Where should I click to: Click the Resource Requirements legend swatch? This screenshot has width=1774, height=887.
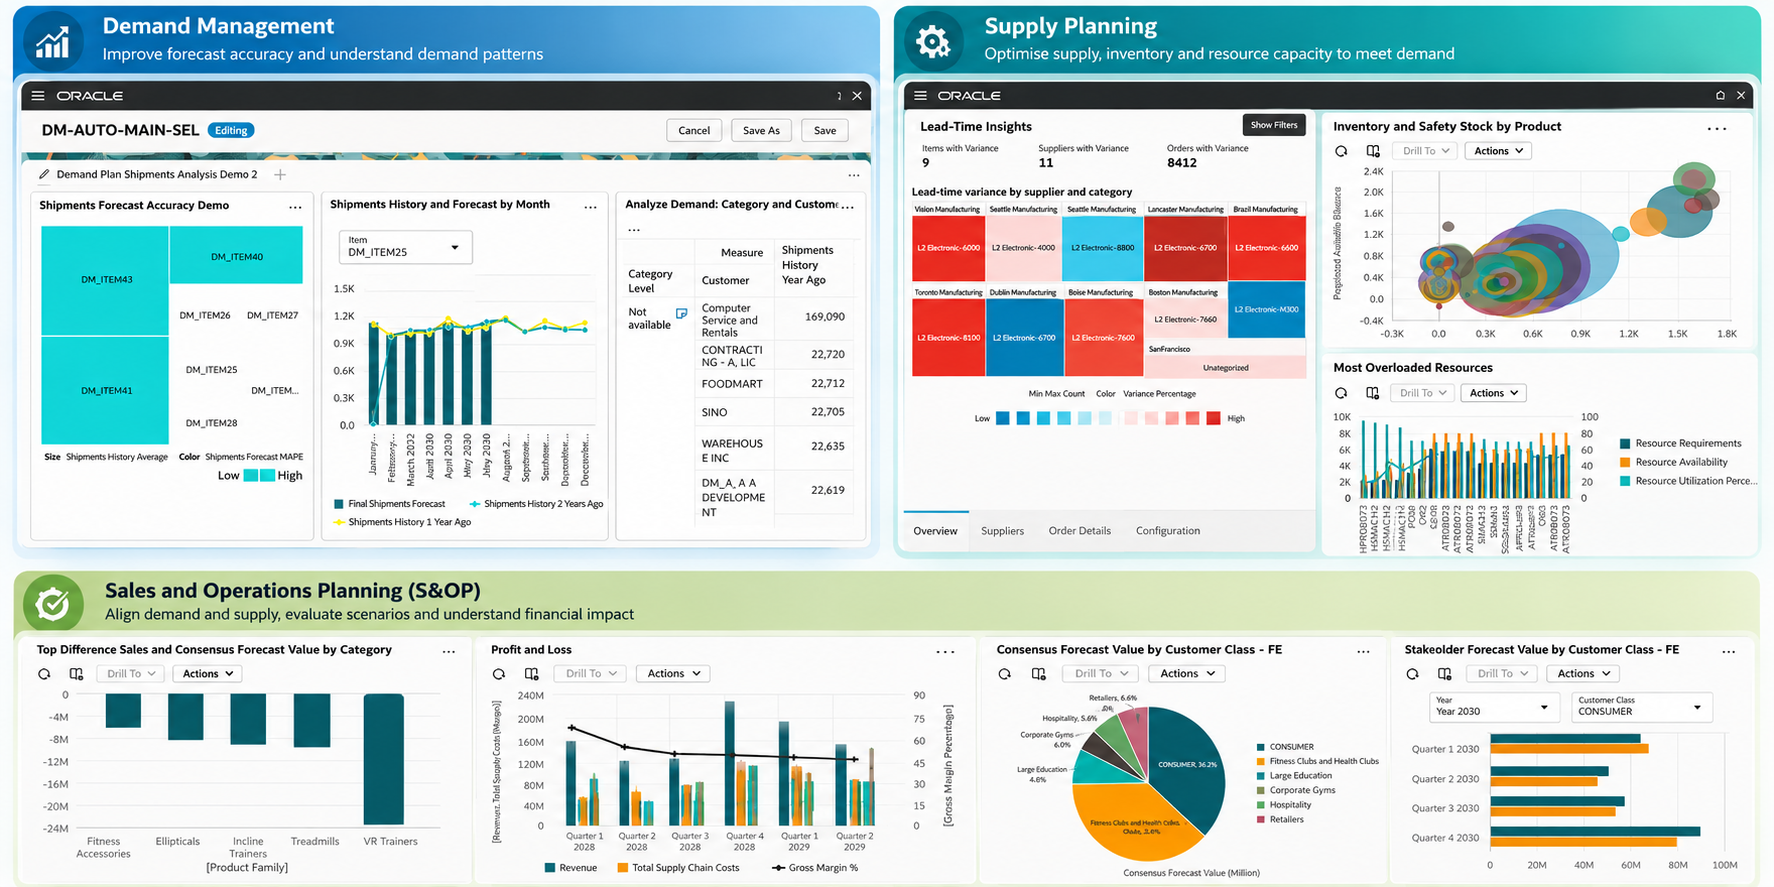1626,443
